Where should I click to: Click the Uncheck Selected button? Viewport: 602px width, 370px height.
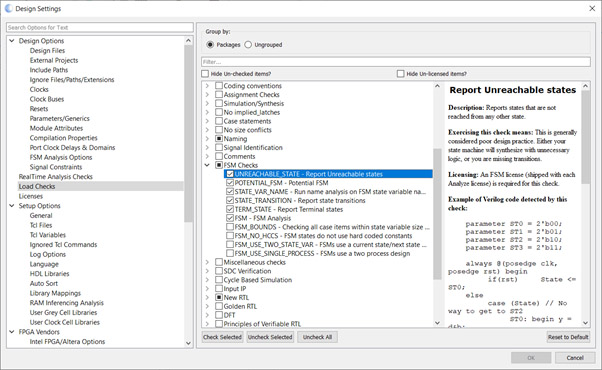[270, 337]
